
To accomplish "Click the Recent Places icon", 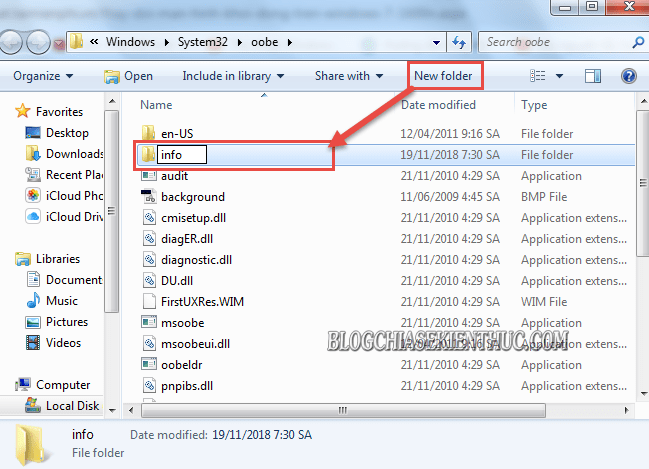I will (x=33, y=174).
